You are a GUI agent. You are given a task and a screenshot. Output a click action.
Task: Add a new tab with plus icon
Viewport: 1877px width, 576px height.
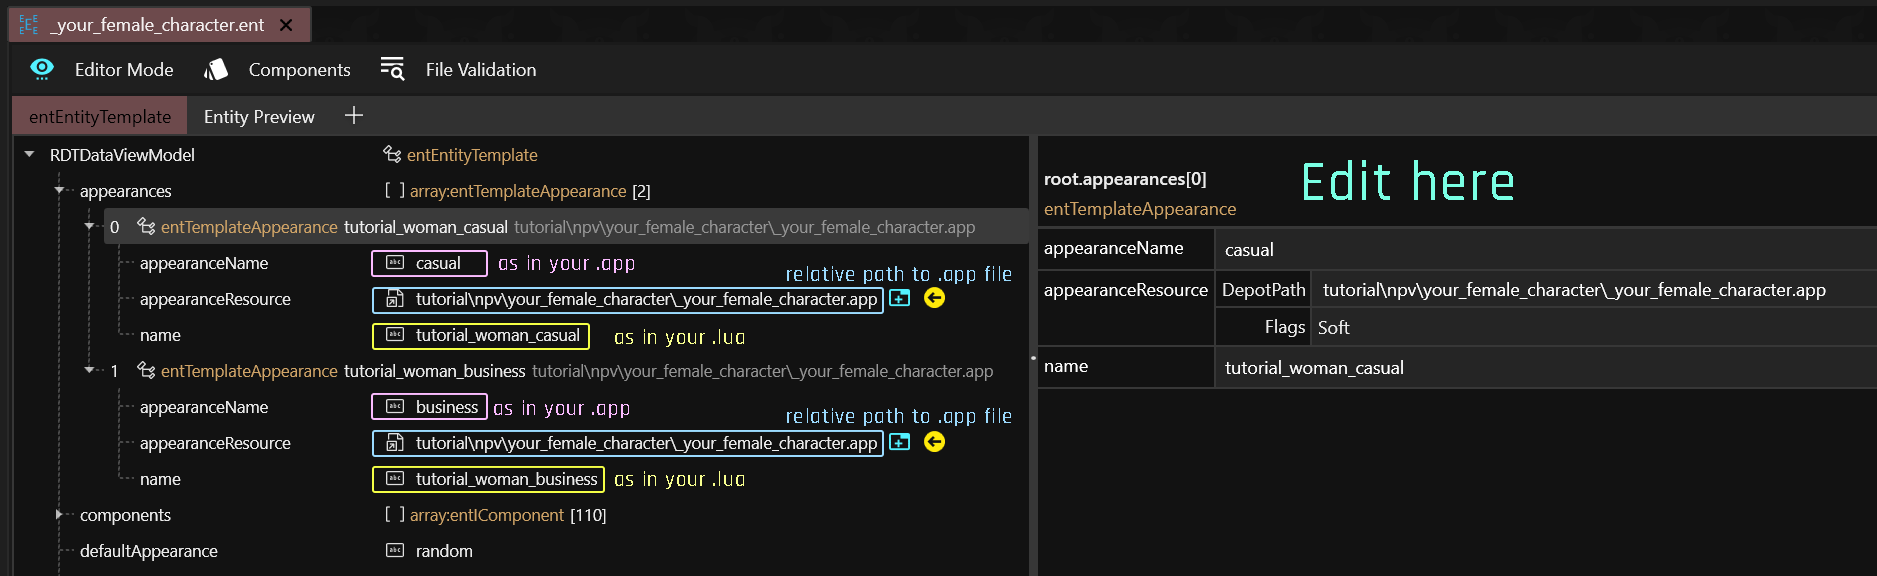pyautogui.click(x=353, y=116)
